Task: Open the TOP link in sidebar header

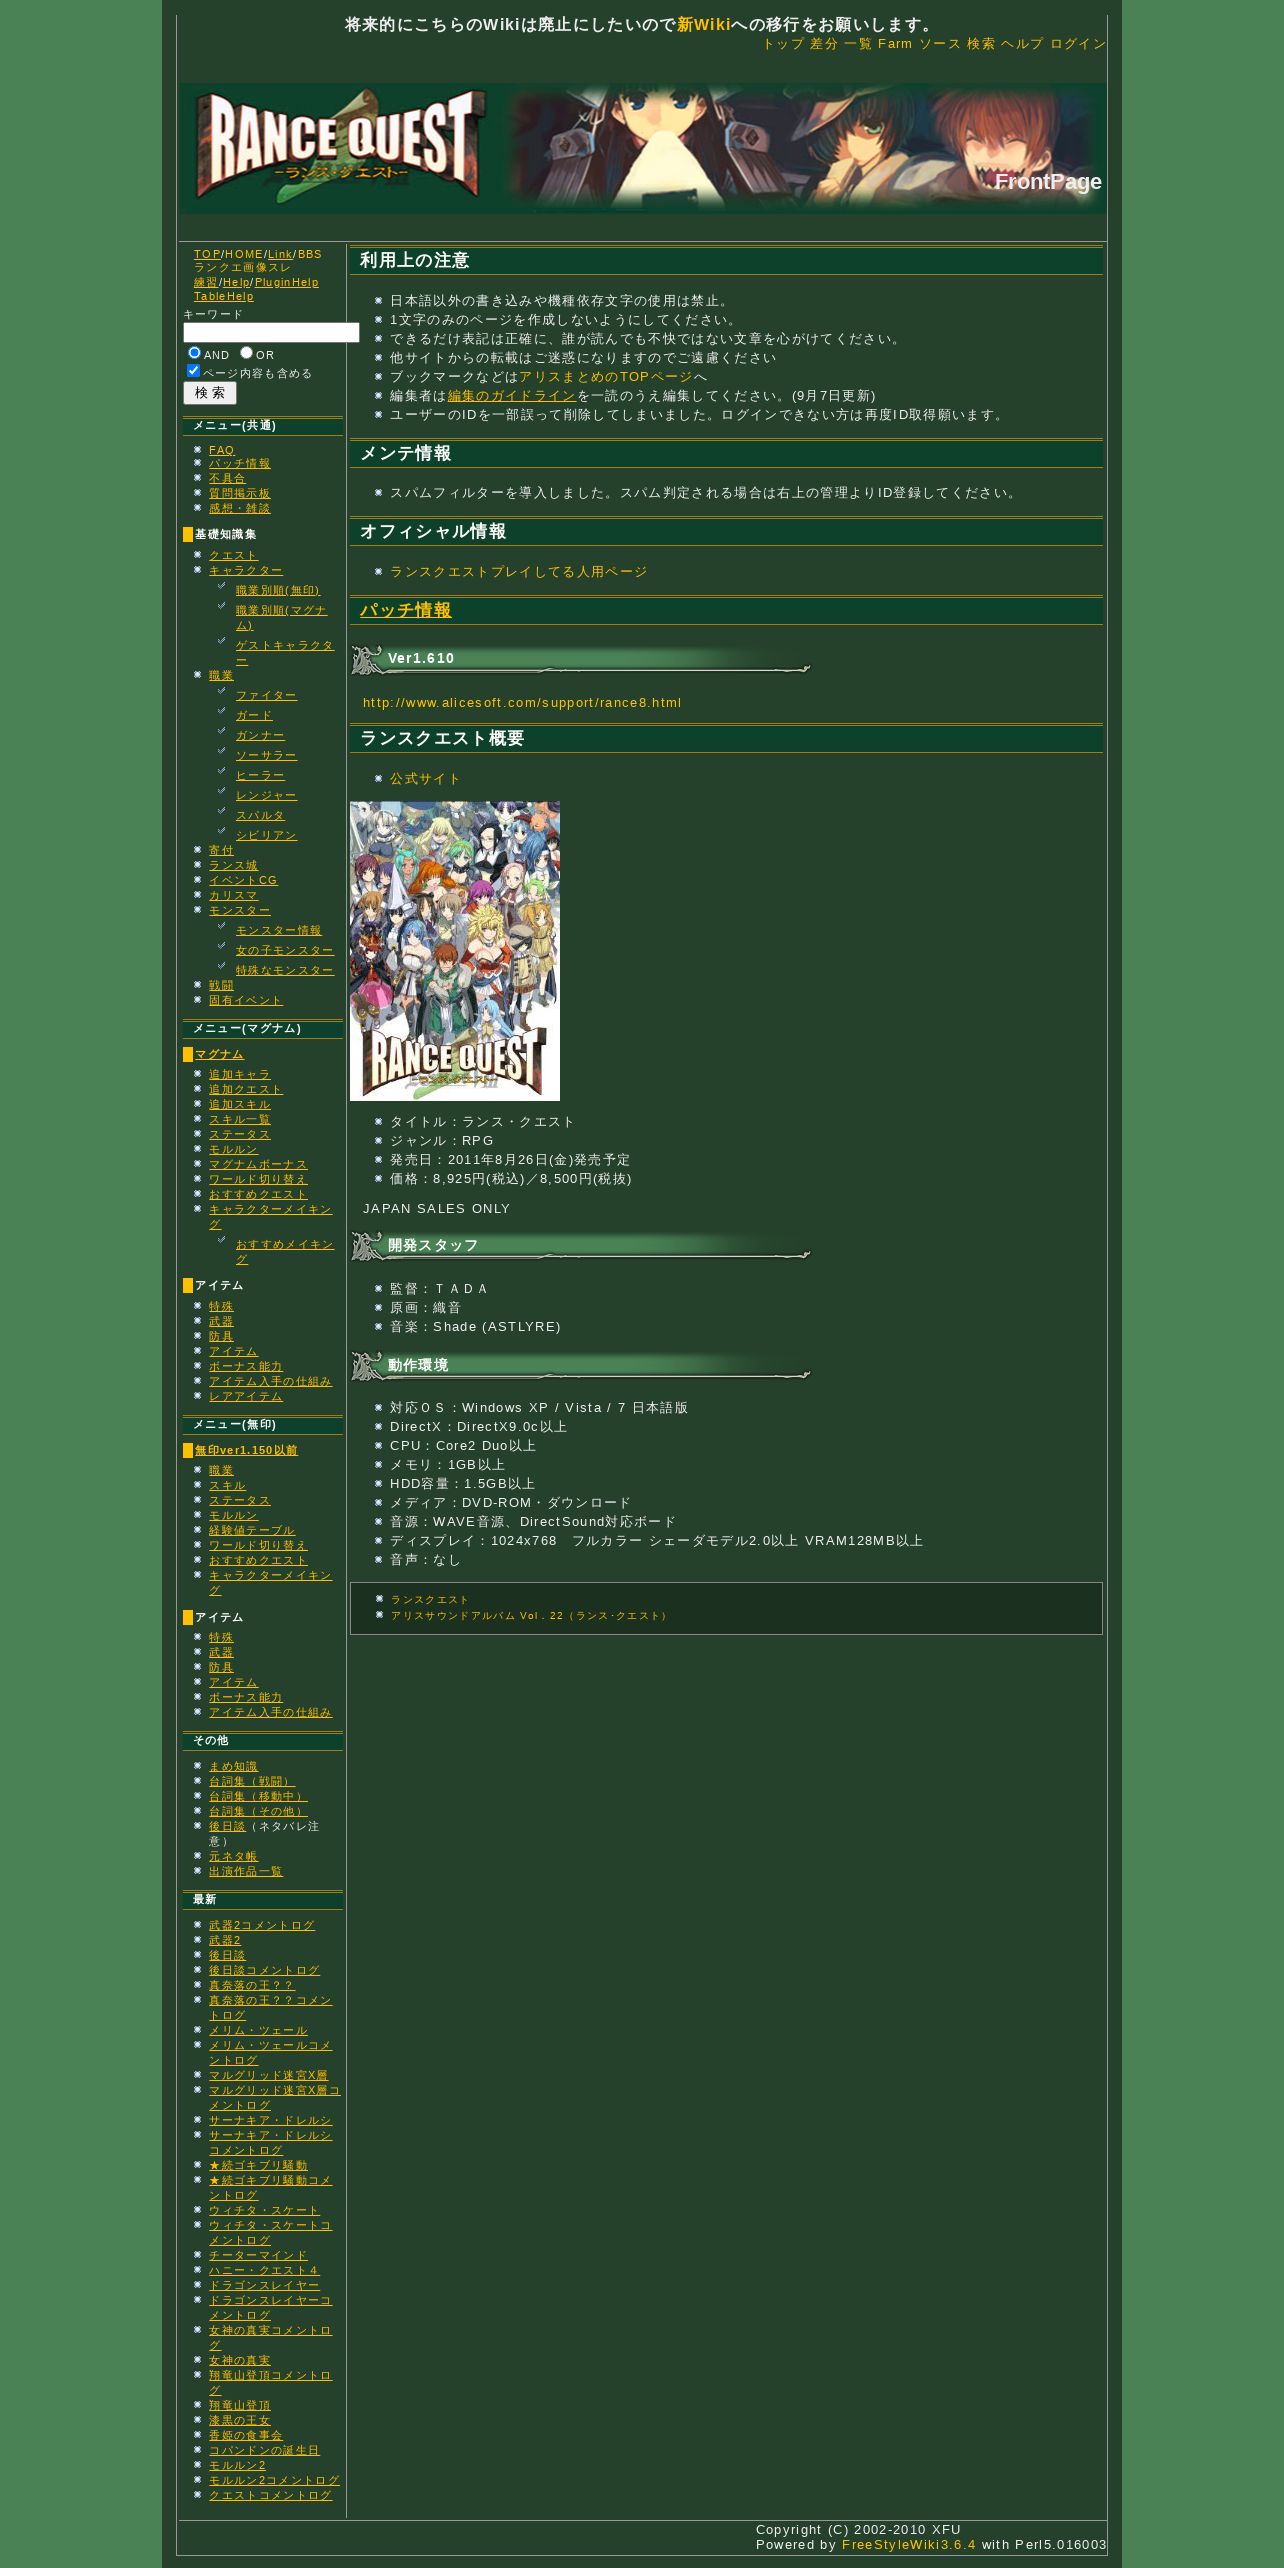Action: (207, 255)
